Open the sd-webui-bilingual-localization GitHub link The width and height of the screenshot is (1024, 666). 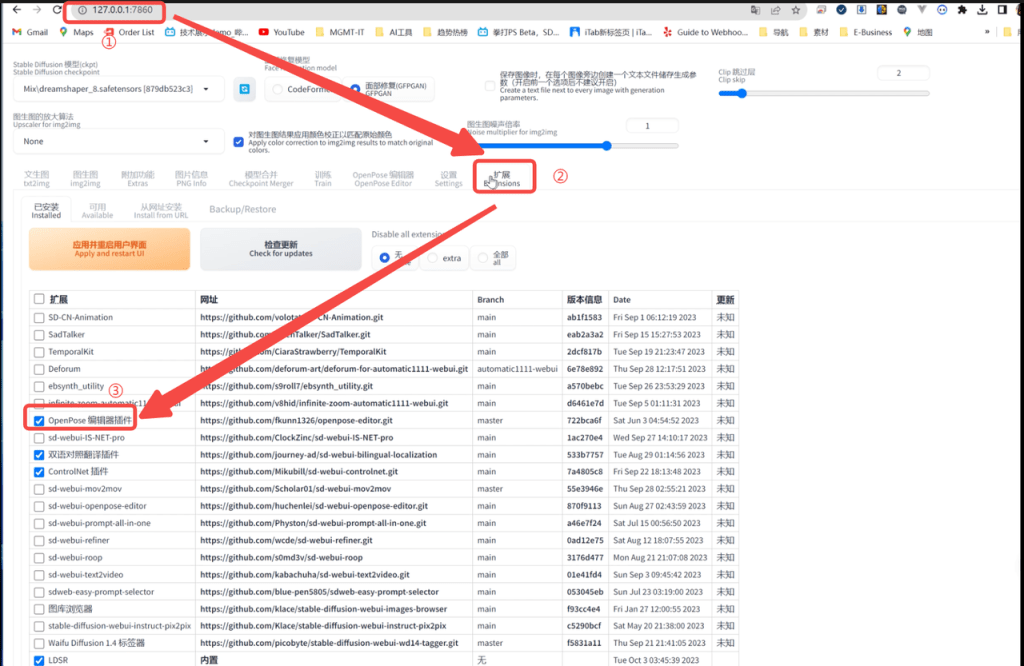pos(319,454)
